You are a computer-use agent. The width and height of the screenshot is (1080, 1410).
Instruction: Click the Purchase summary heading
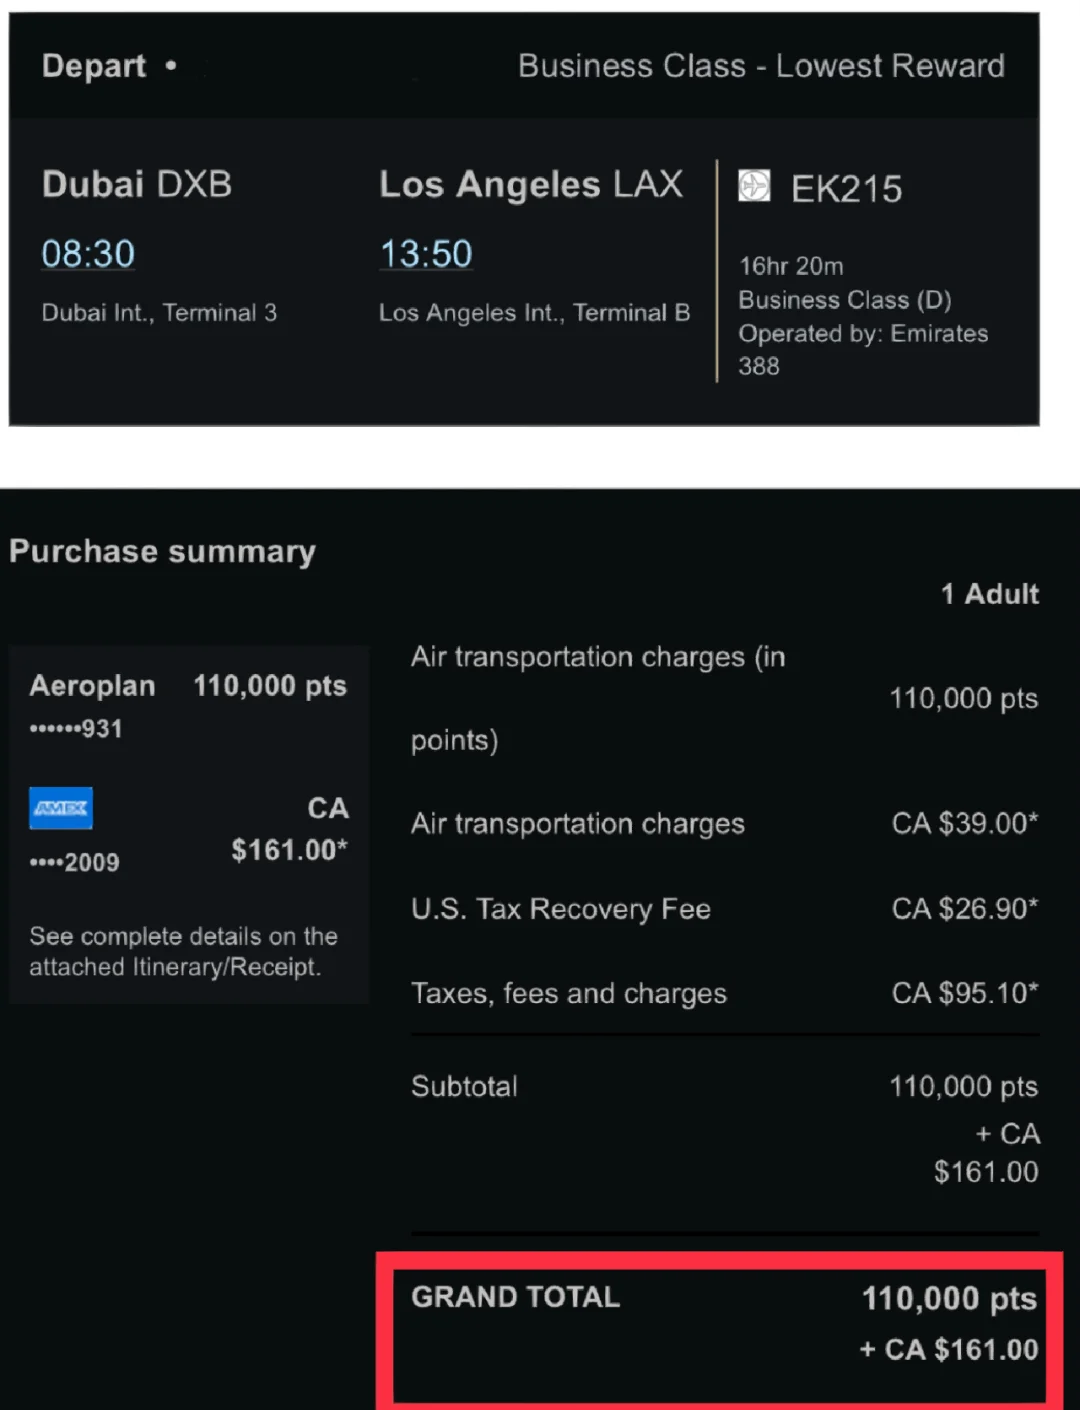(x=162, y=551)
